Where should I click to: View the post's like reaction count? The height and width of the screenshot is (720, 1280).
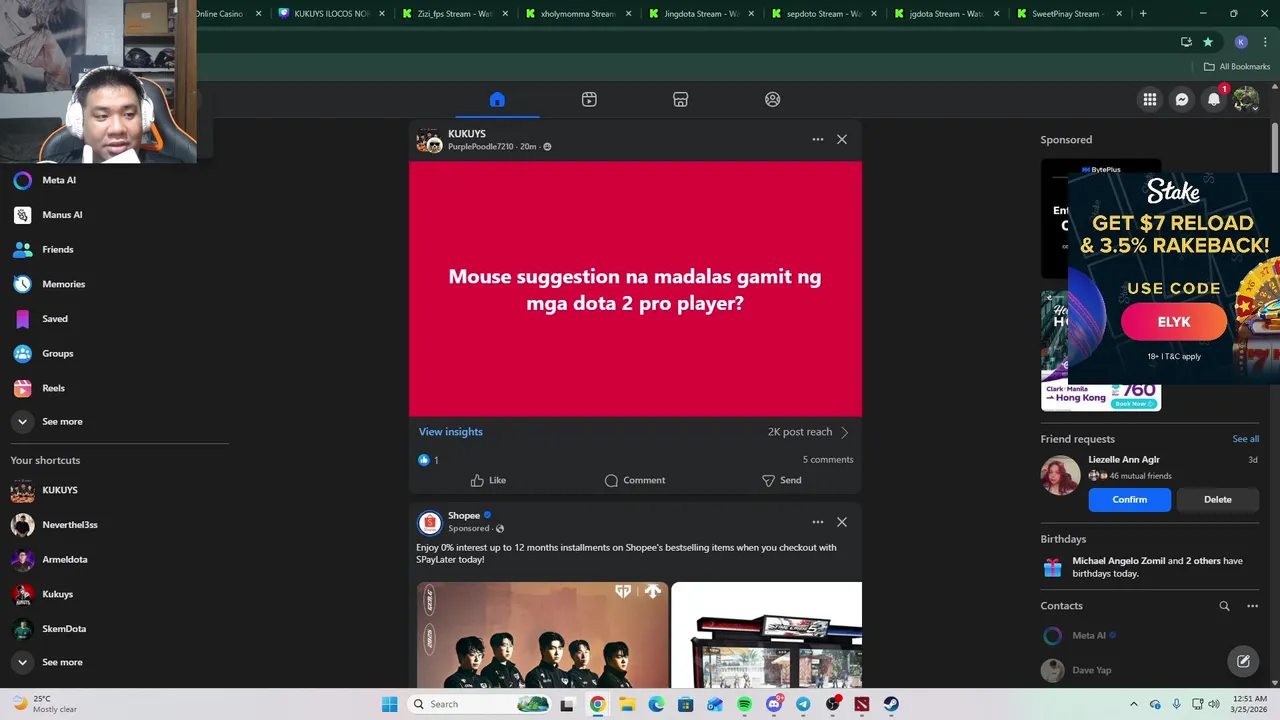[428, 460]
